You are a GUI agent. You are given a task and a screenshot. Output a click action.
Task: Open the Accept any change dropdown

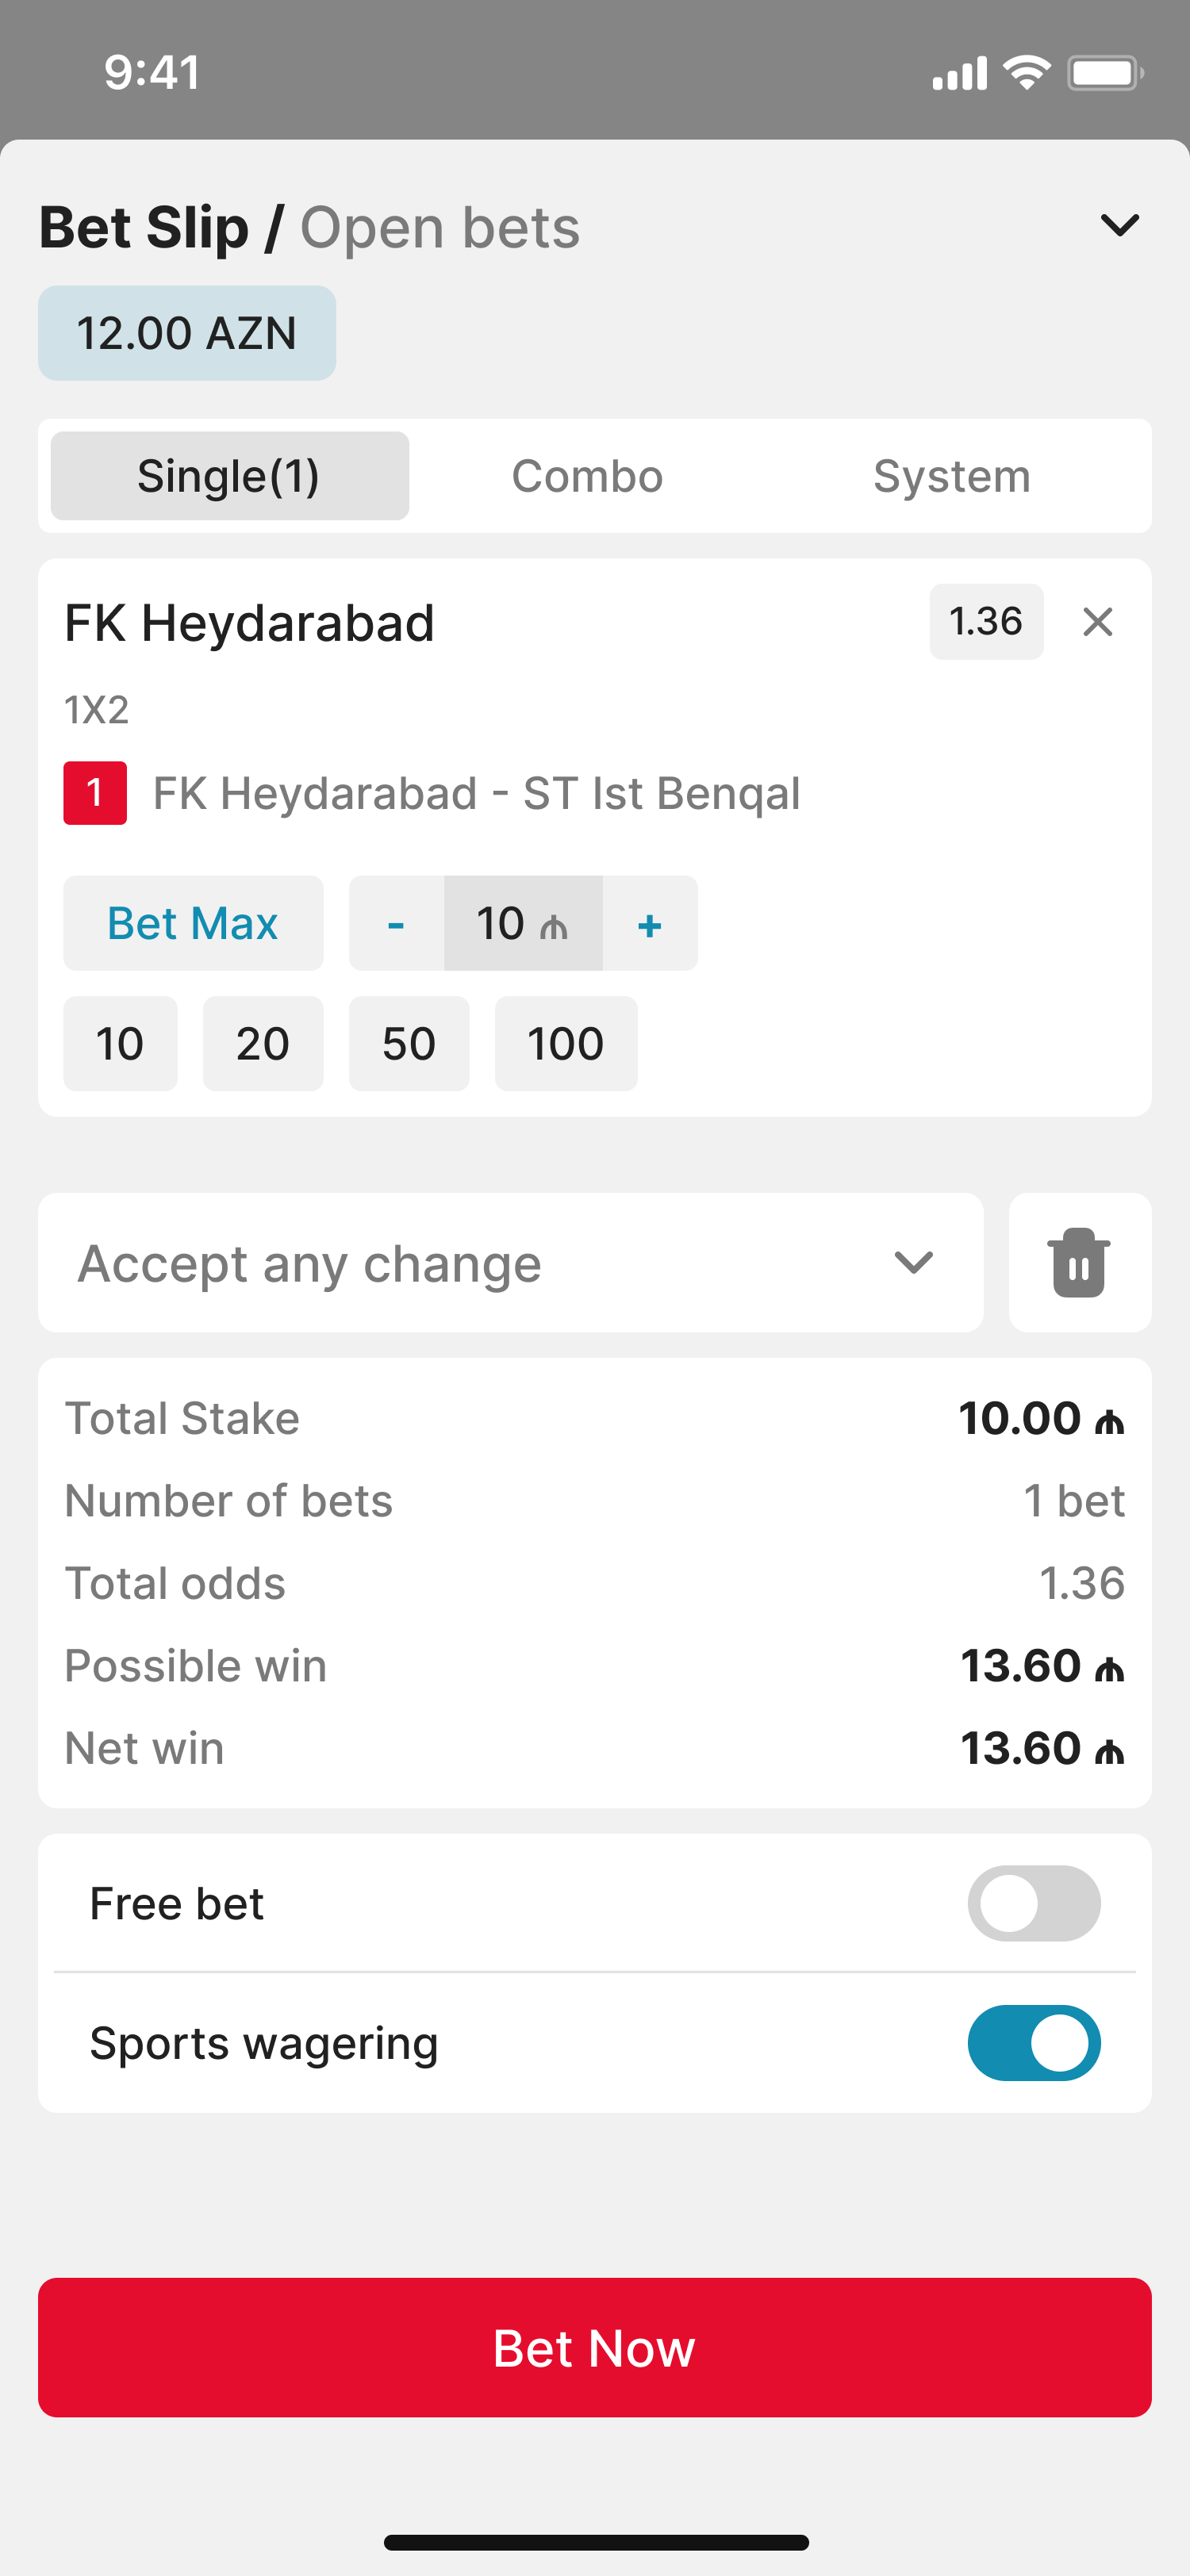(x=510, y=1262)
